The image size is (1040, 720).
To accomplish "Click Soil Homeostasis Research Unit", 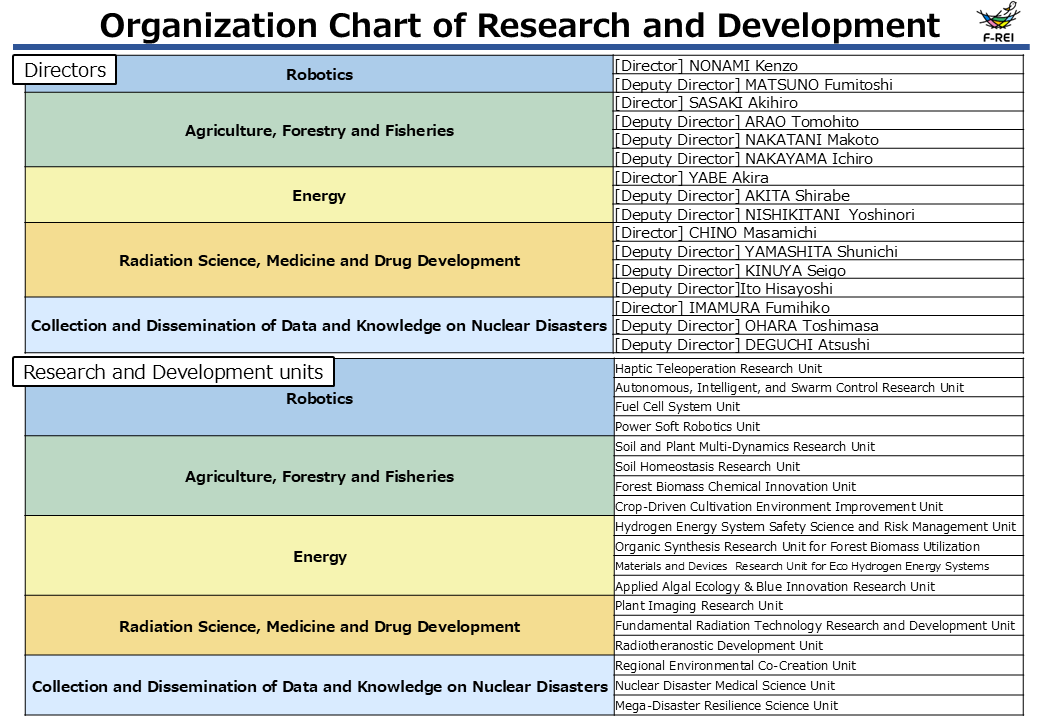I will tap(708, 467).
